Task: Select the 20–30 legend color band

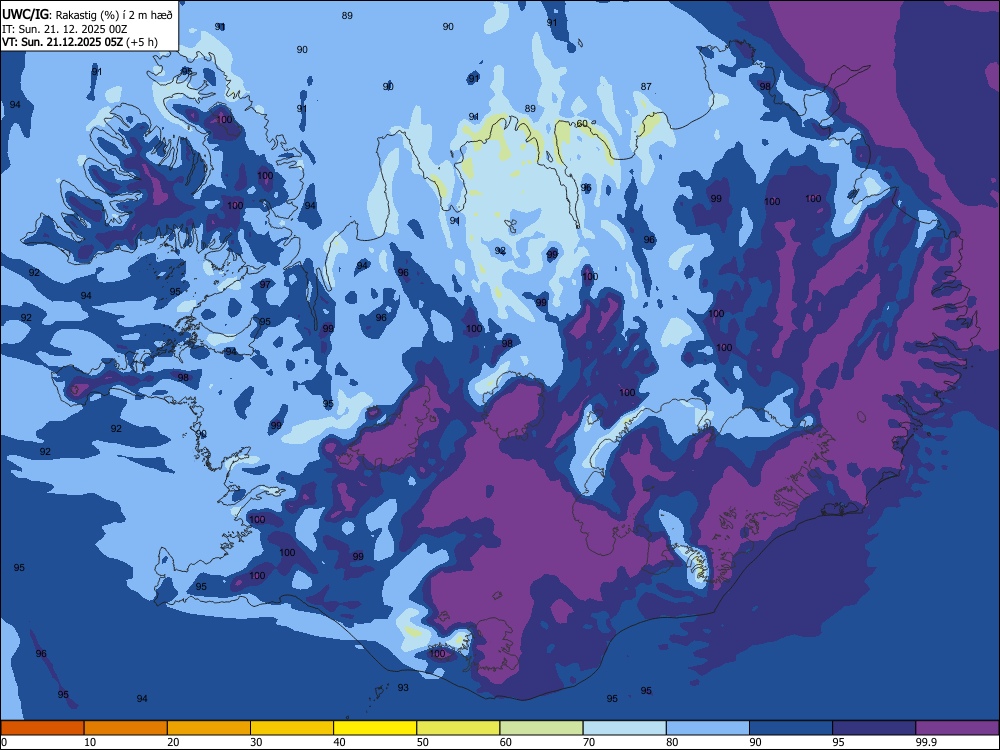Action: tap(209, 728)
